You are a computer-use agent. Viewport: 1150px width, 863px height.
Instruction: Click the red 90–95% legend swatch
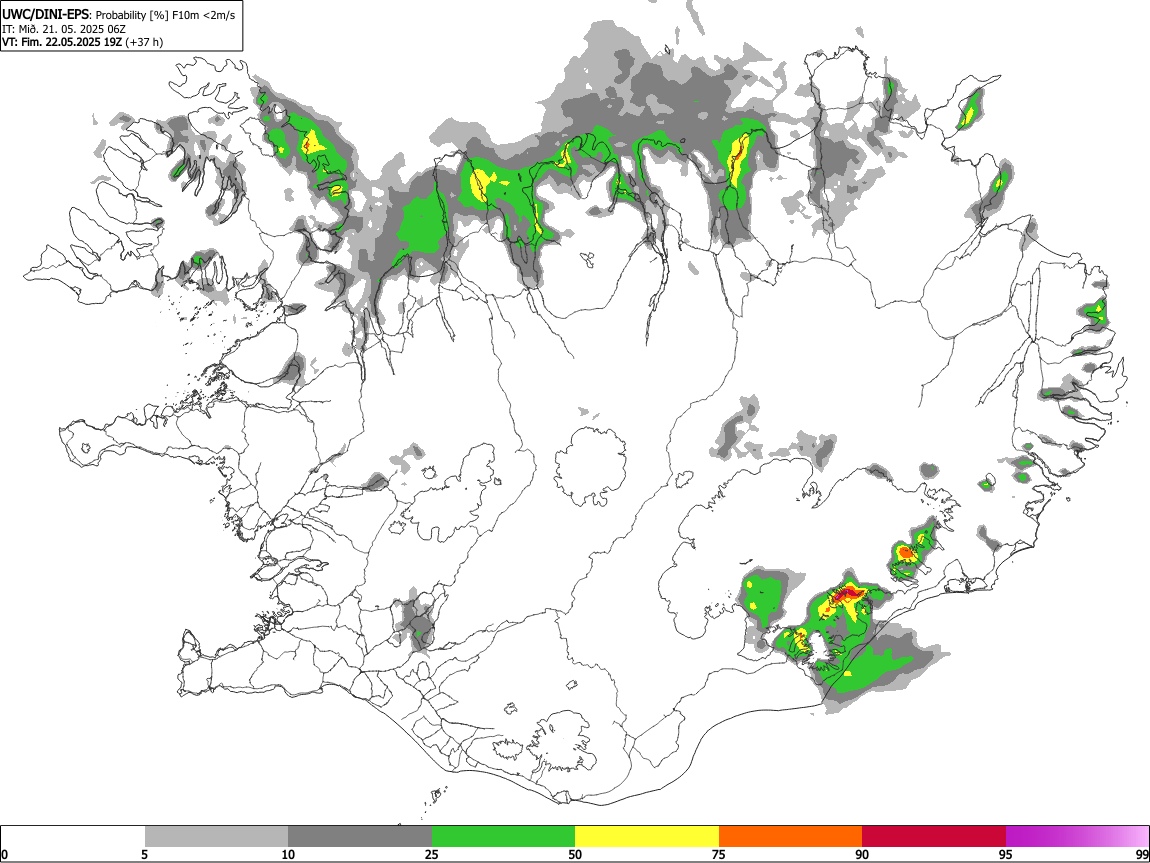pos(934,837)
